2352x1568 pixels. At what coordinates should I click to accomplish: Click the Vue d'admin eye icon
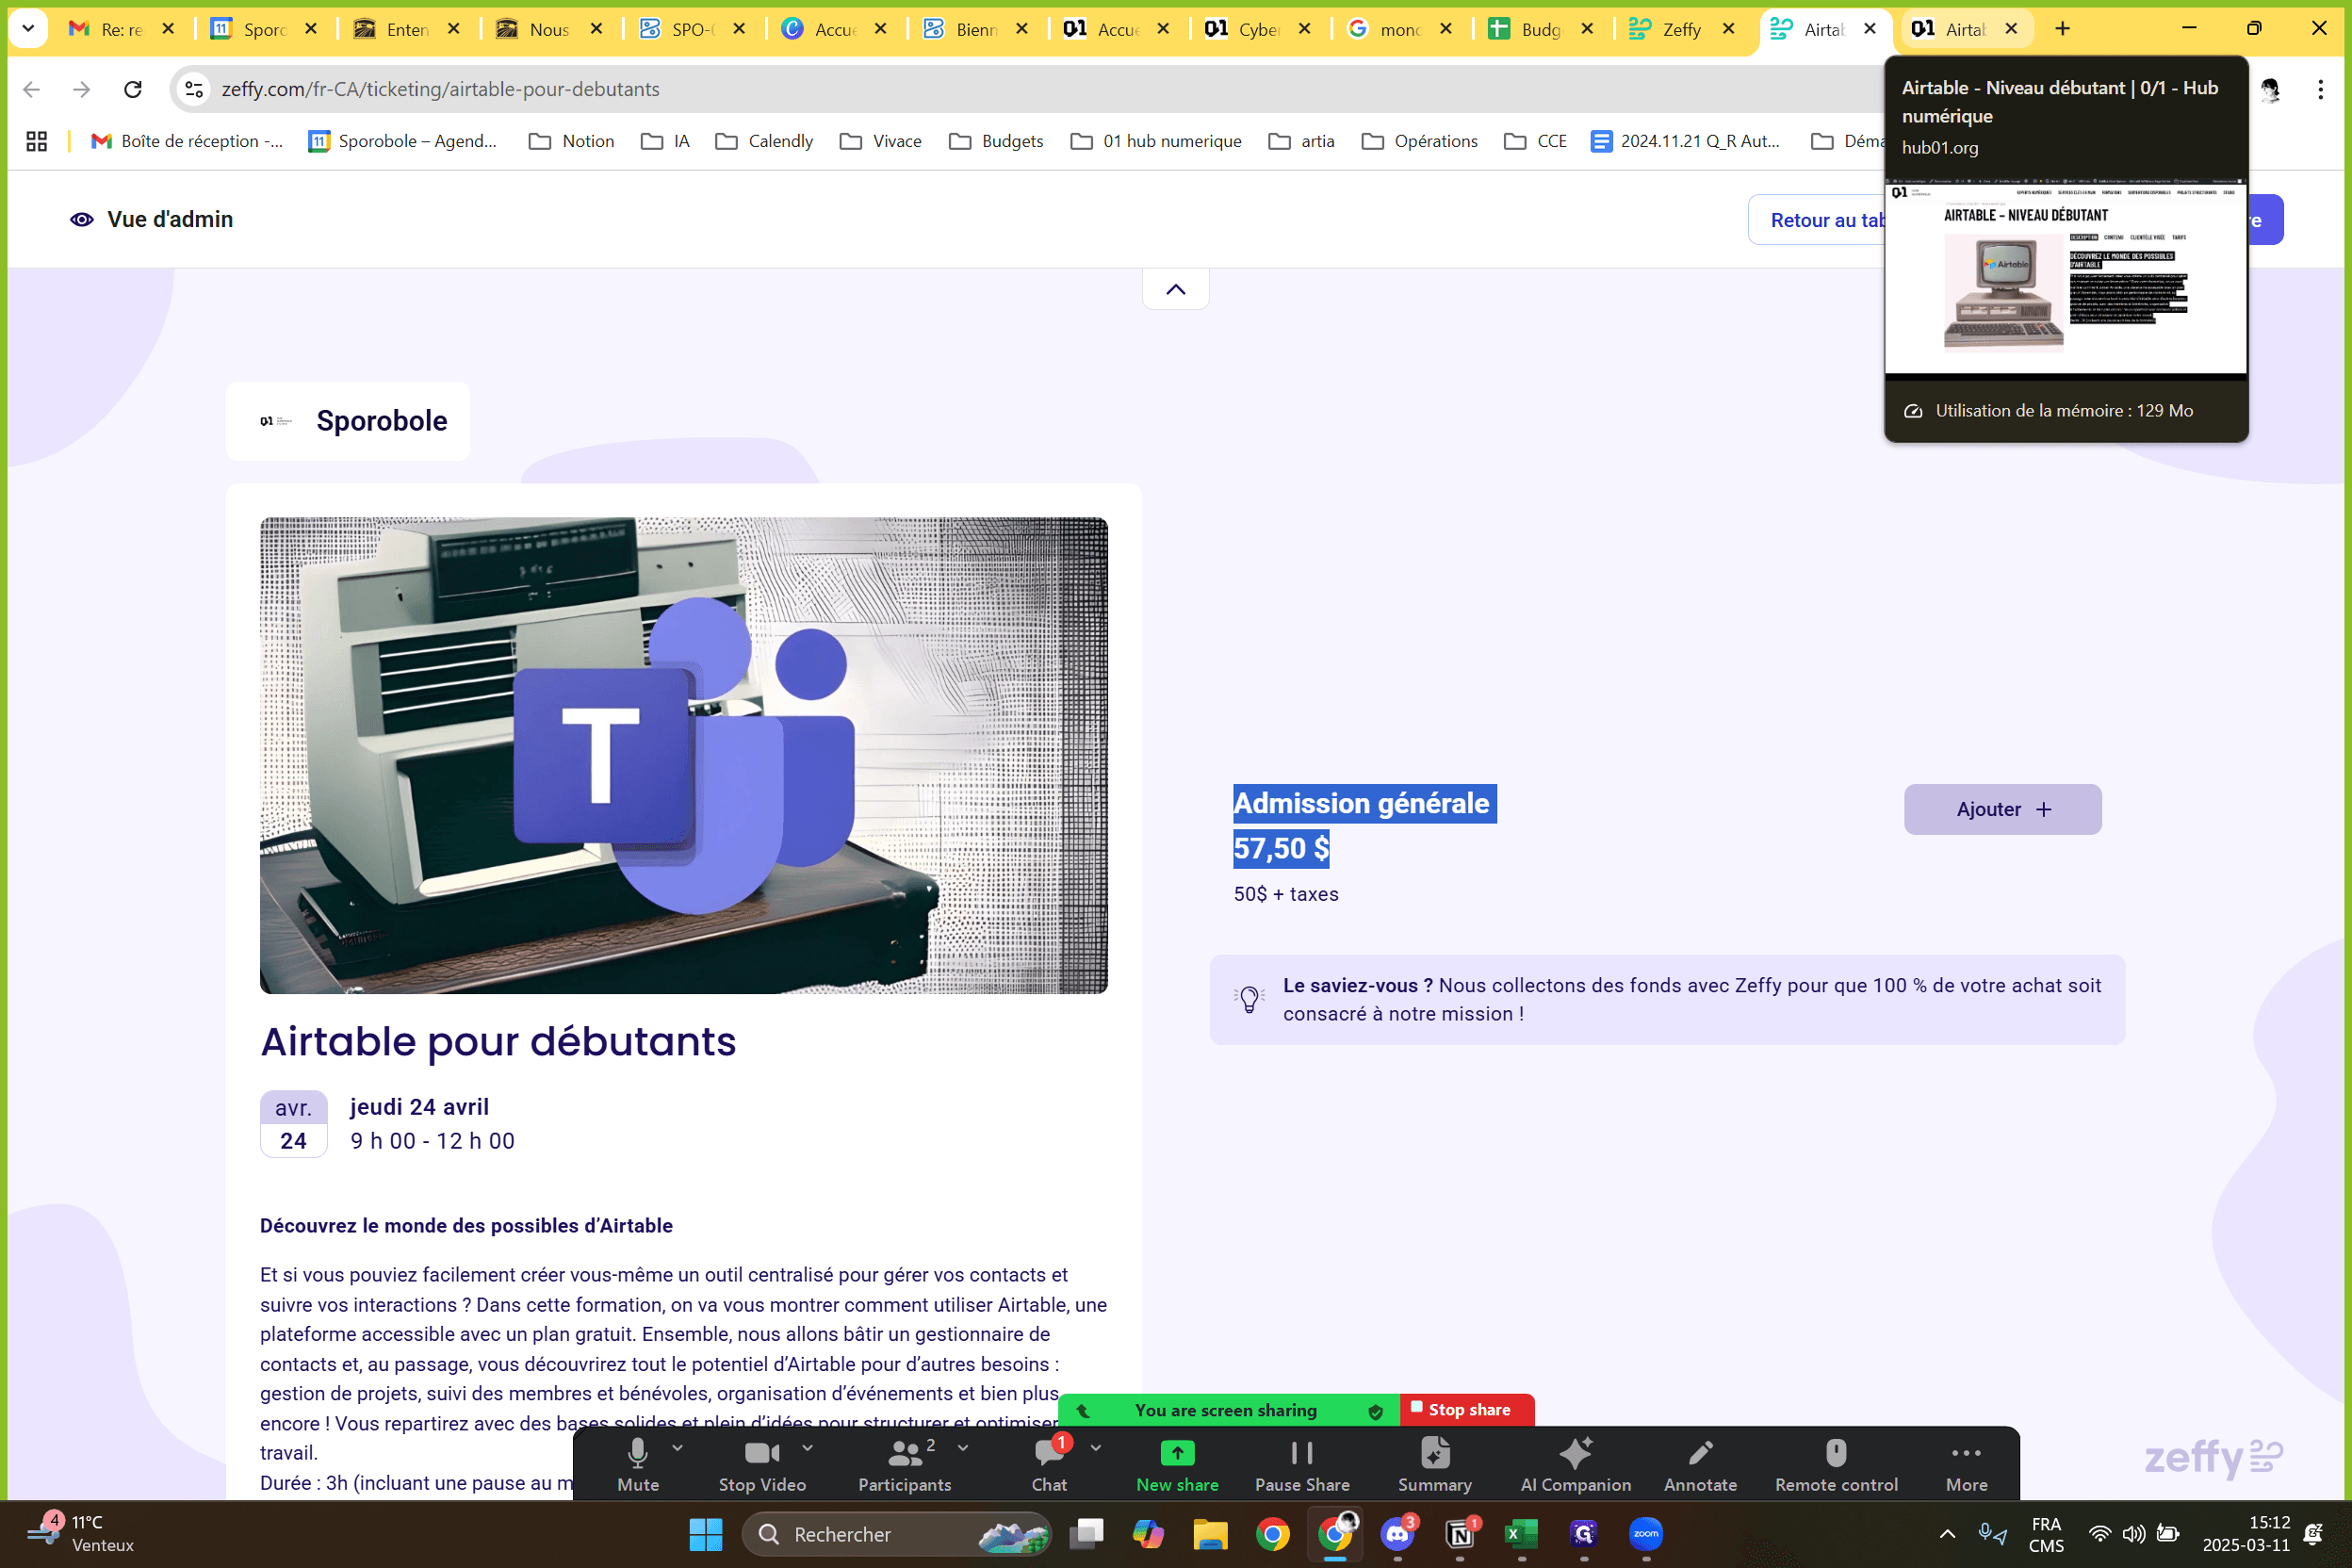pos(82,219)
